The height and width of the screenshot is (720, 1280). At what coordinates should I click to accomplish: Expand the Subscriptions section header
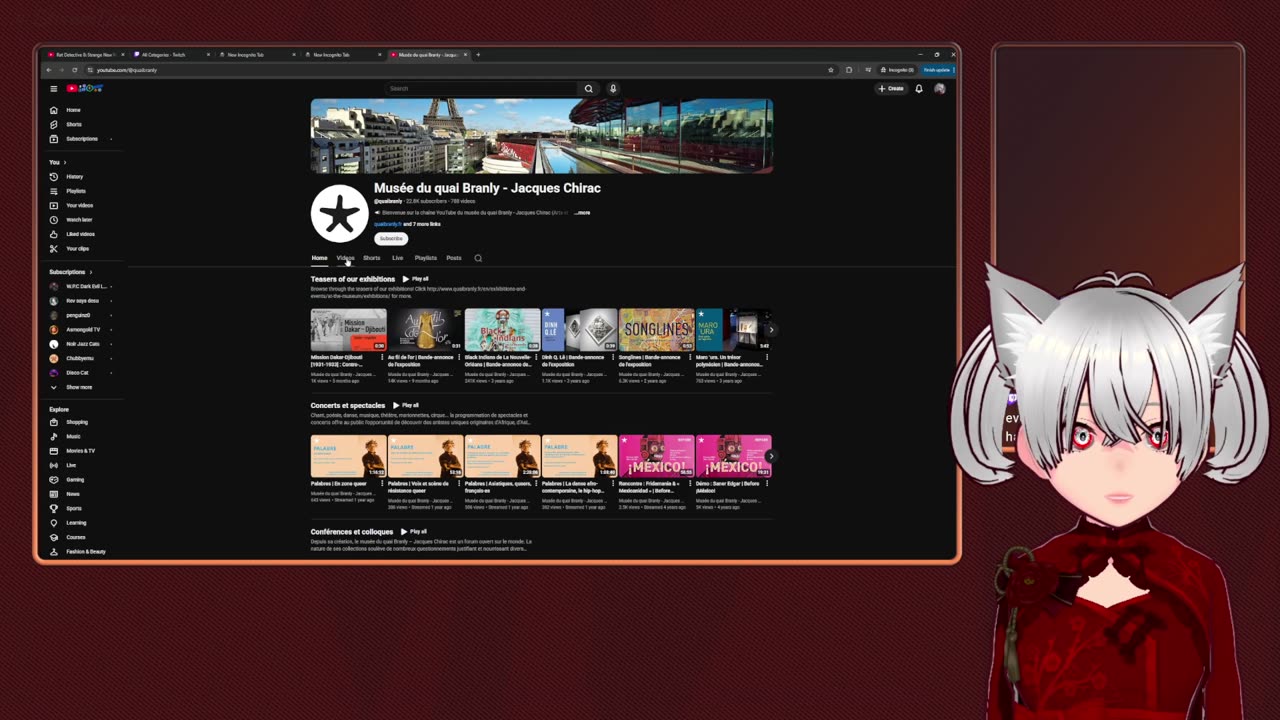click(70, 272)
